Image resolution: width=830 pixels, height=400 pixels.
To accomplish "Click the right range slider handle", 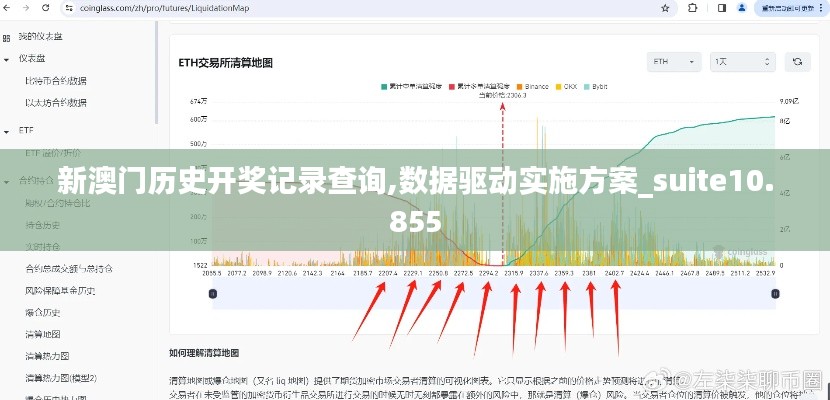I will 775,294.
